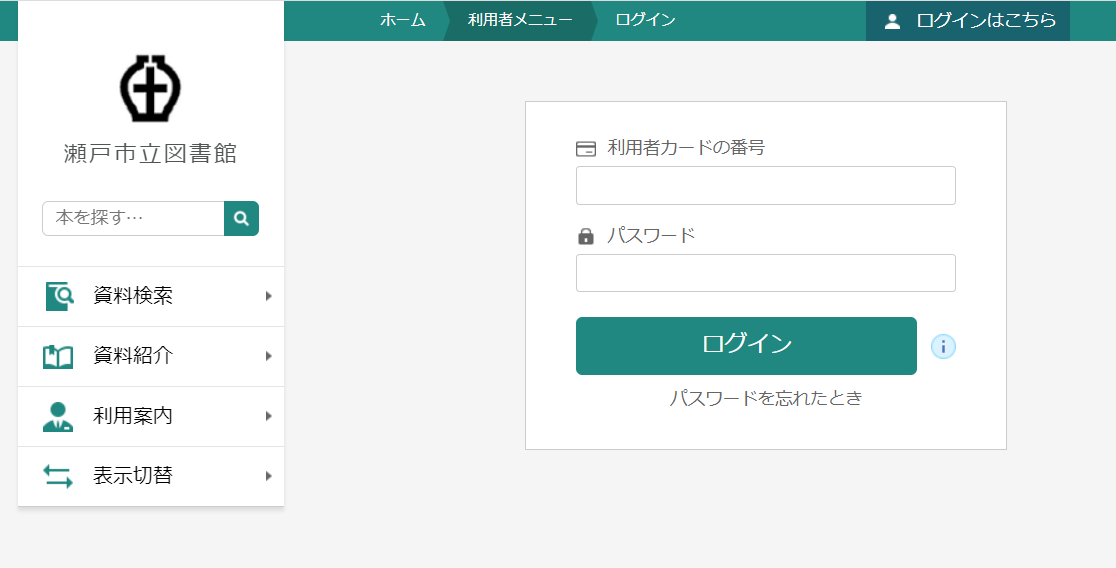This screenshot has width=1116, height=568.
Task: Focus the 利用者カードの番号 input field
Action: 766,186
